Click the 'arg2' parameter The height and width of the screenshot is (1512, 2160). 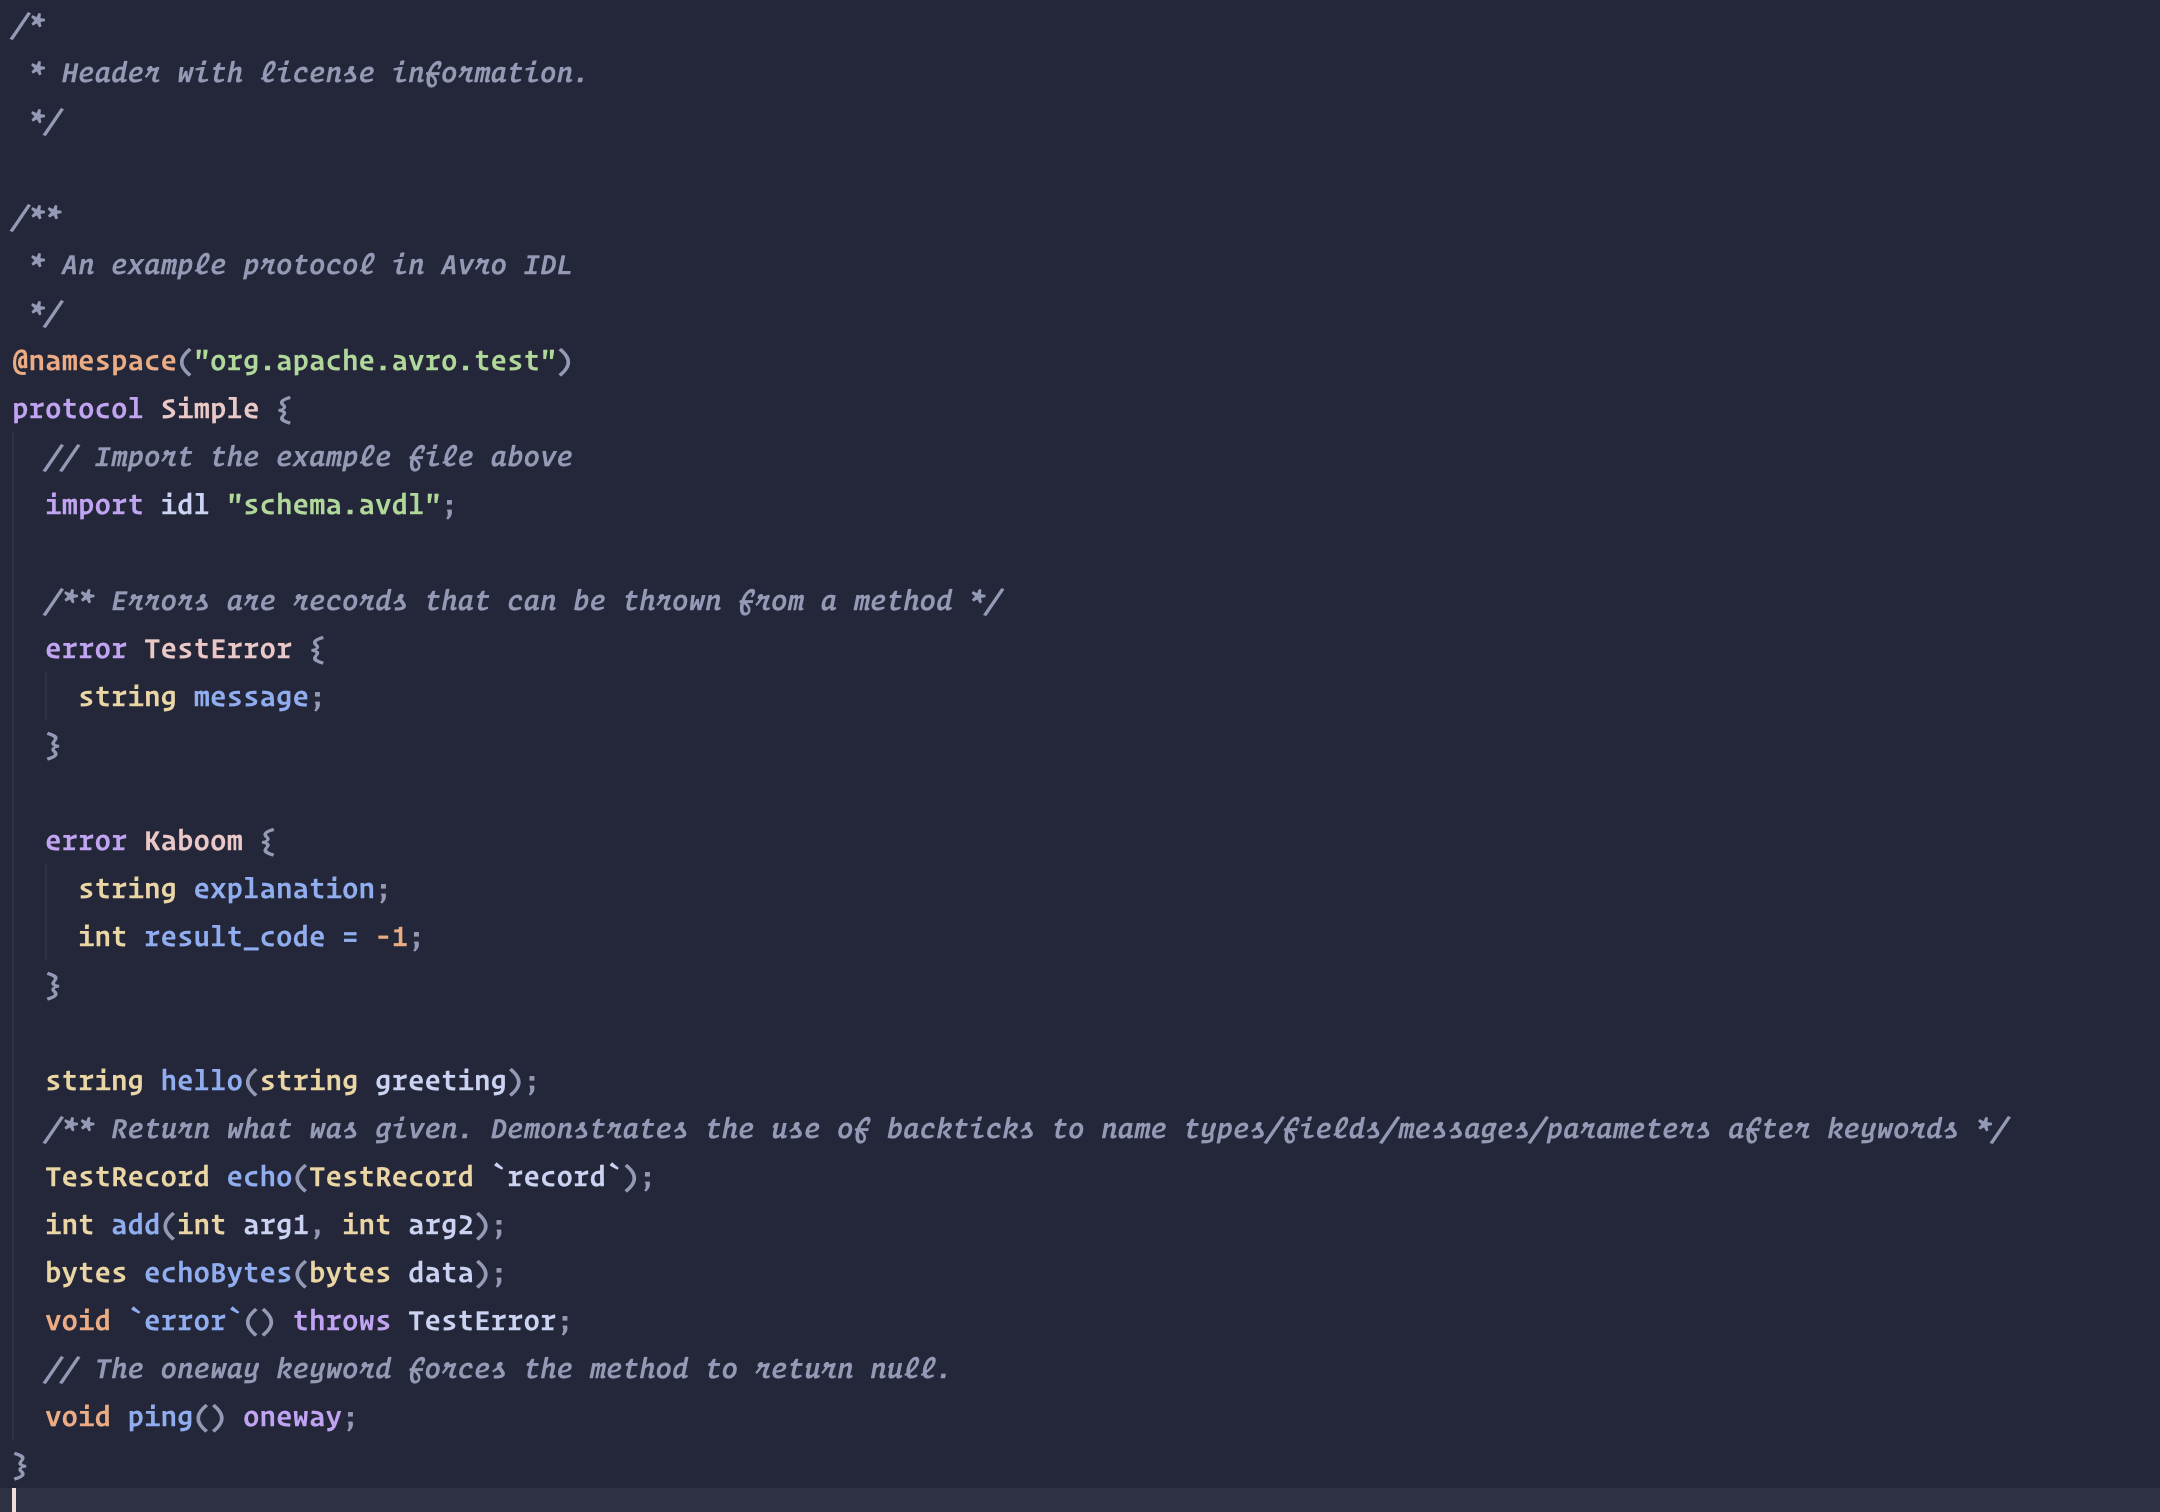click(441, 1225)
